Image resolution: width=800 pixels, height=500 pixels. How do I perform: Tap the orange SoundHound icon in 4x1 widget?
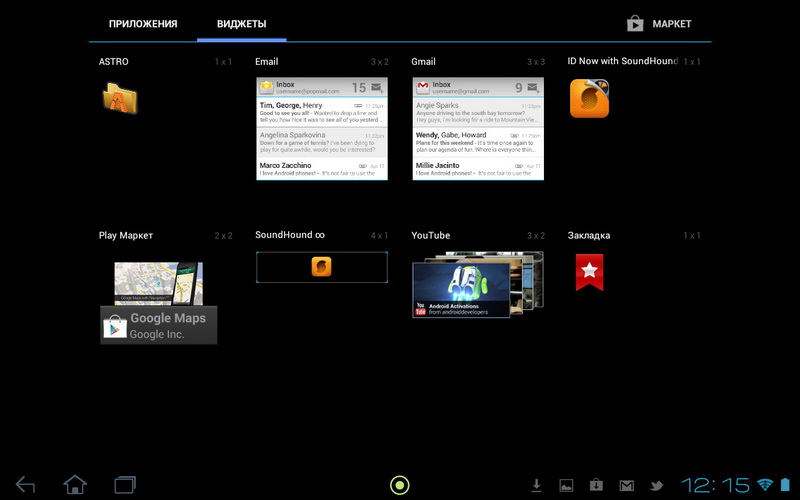(321, 266)
